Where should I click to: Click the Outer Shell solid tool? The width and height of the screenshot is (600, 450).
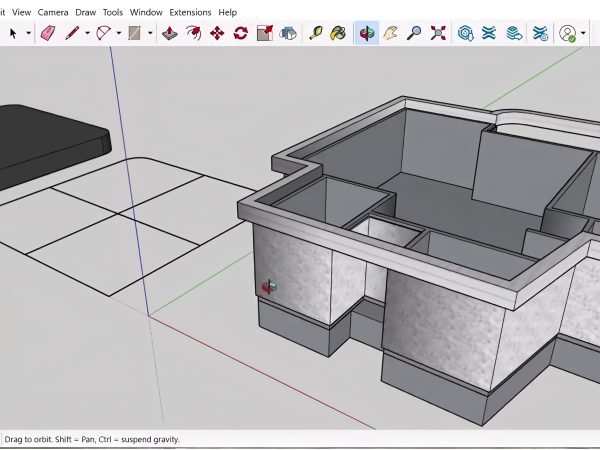[288, 33]
